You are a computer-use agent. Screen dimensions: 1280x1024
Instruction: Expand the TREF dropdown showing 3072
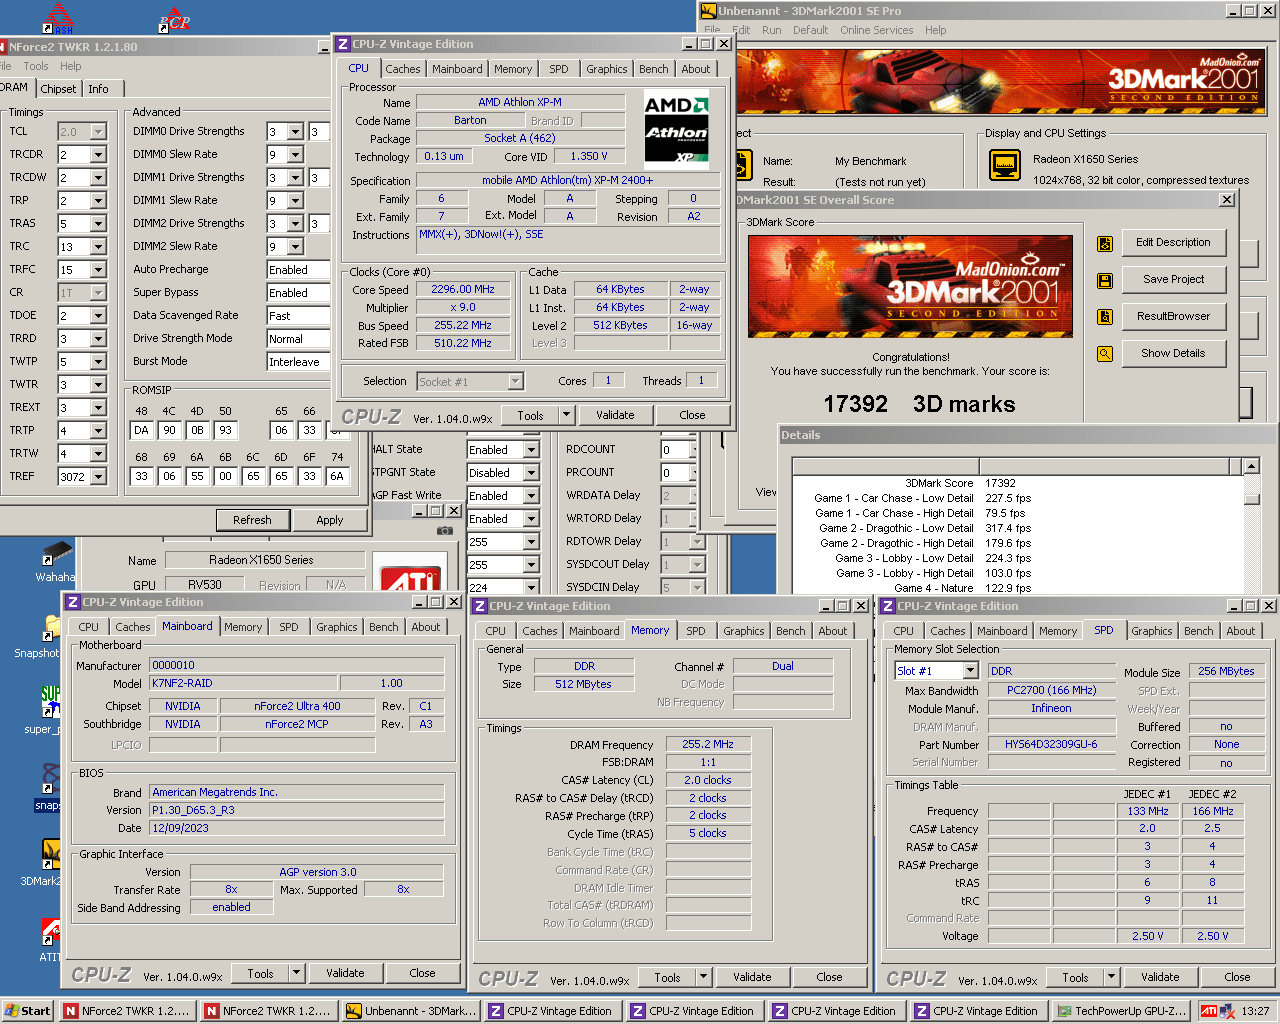pyautogui.click(x=98, y=477)
